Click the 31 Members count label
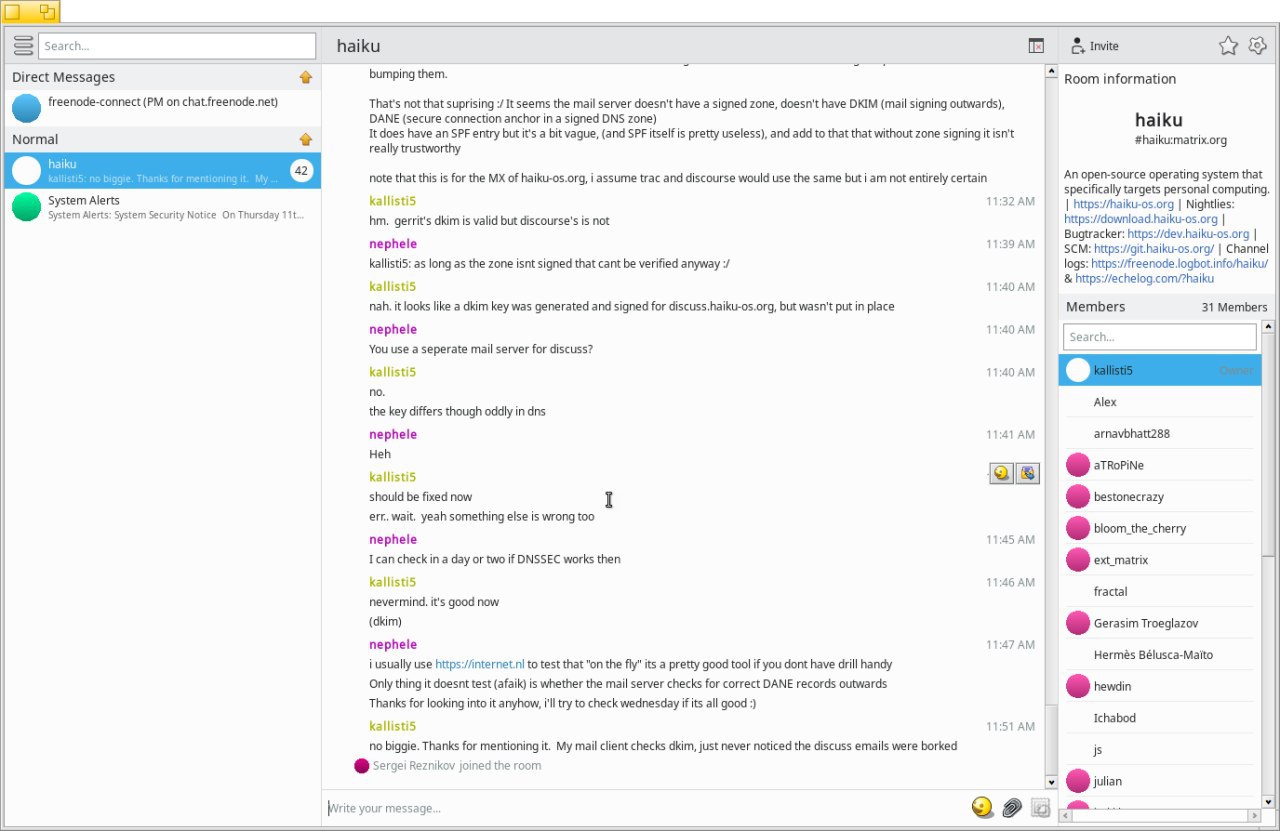This screenshot has width=1280, height=831. (x=1234, y=307)
